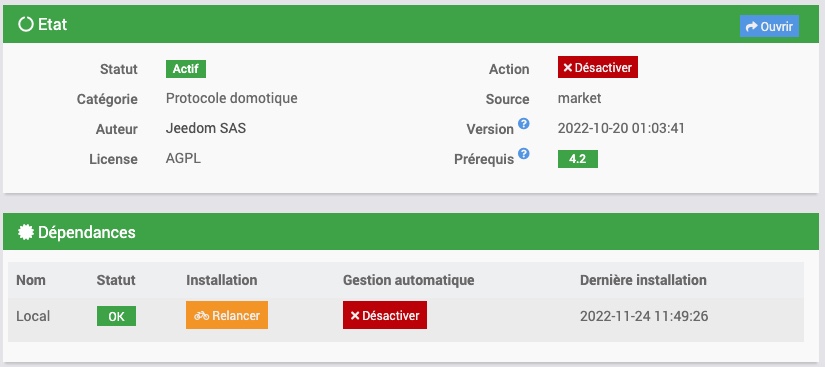The image size is (825, 367).
Task: Select the Local dependency row name
Action: coord(33,317)
